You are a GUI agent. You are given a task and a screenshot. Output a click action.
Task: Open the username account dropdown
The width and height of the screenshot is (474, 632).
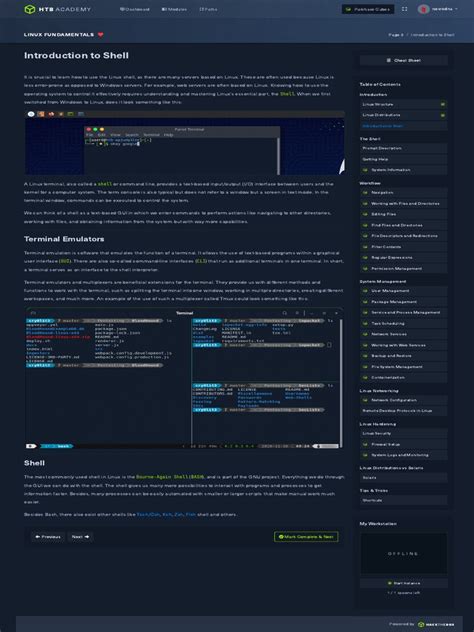point(445,9)
